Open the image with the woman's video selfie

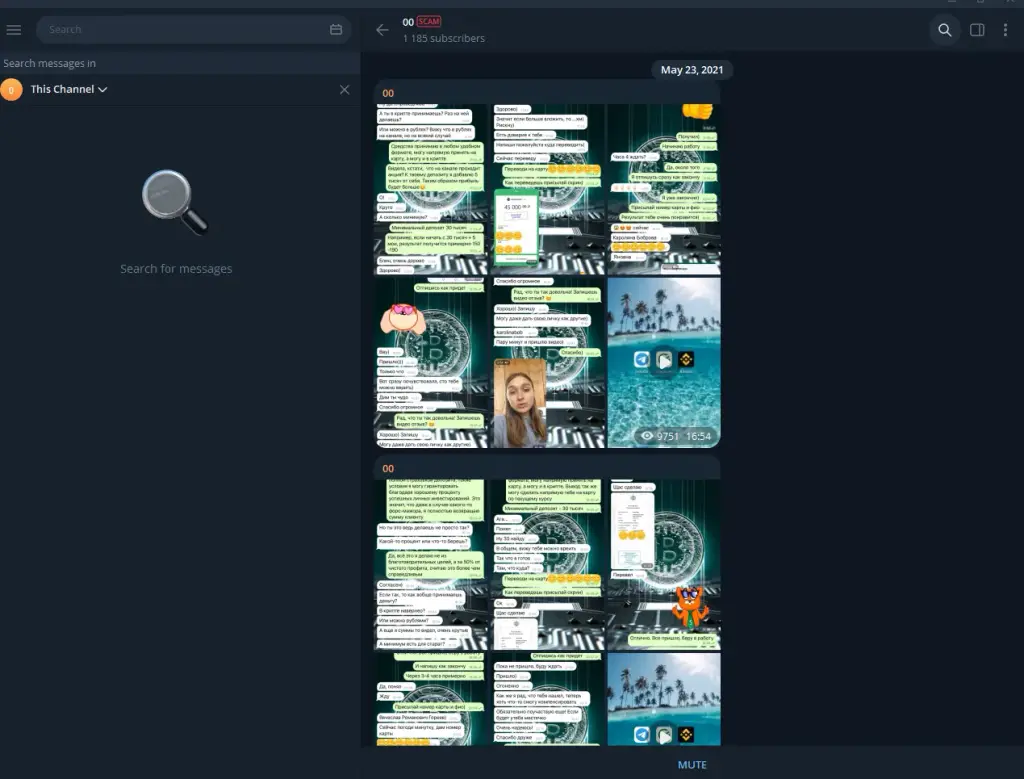pos(547,362)
